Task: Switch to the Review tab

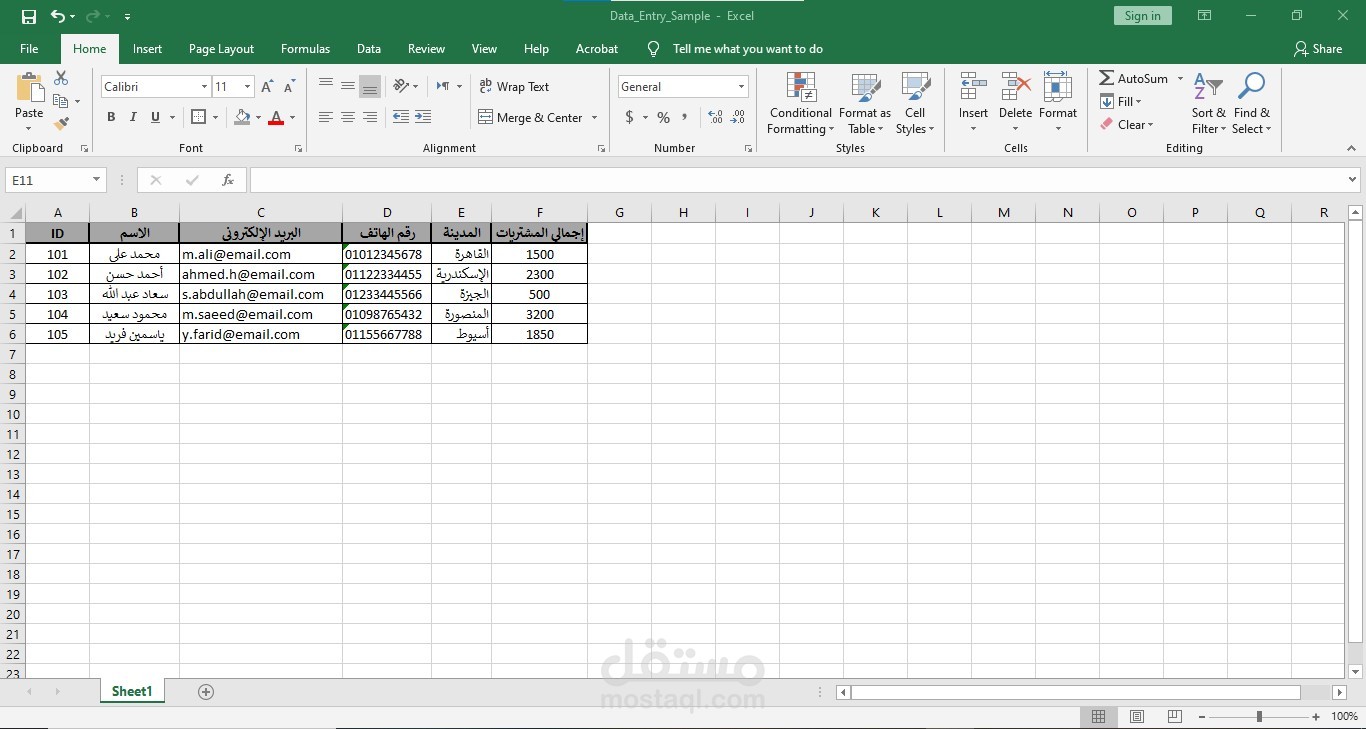Action: [426, 48]
